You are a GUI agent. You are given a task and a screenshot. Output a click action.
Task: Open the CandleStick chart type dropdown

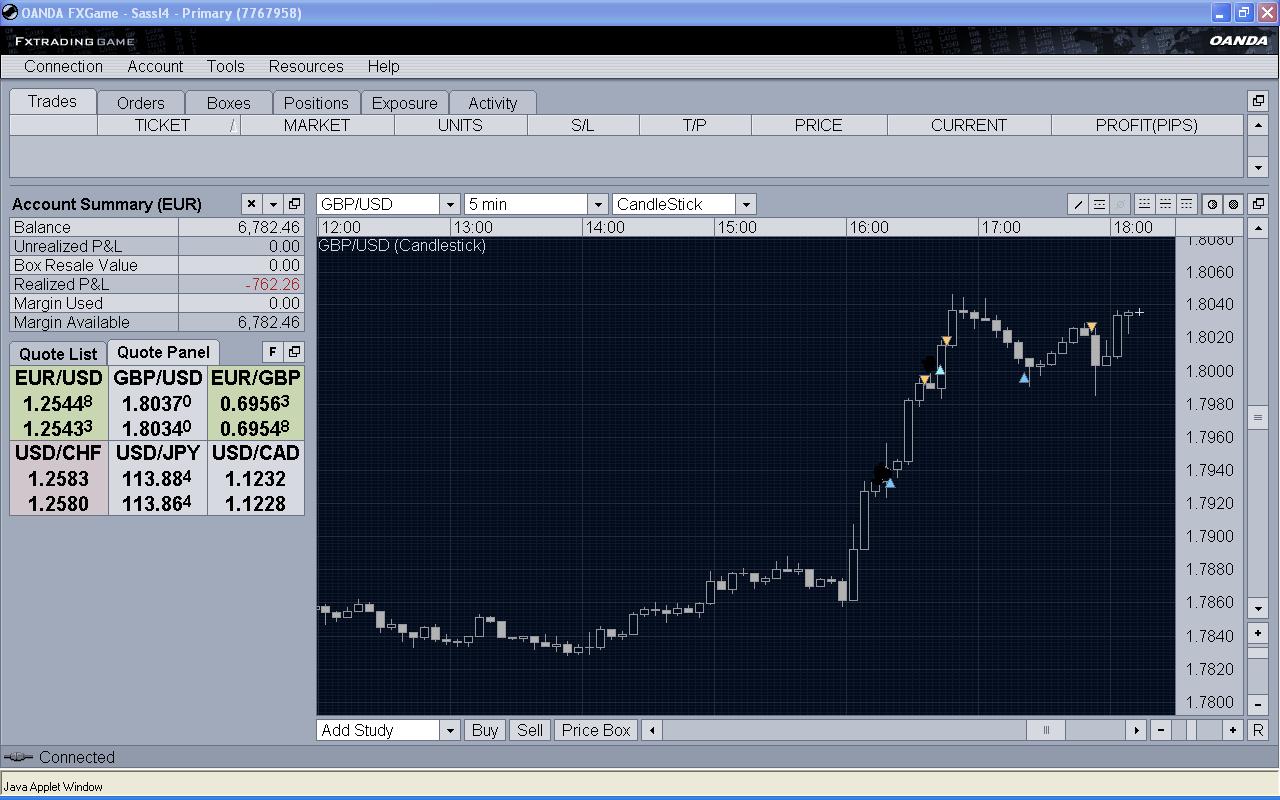tap(745, 204)
